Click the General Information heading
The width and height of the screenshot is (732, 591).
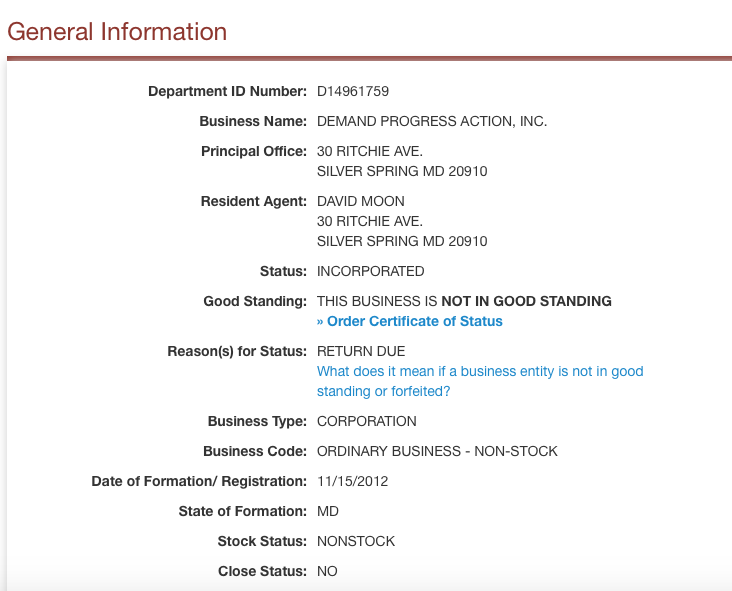[x=117, y=31]
